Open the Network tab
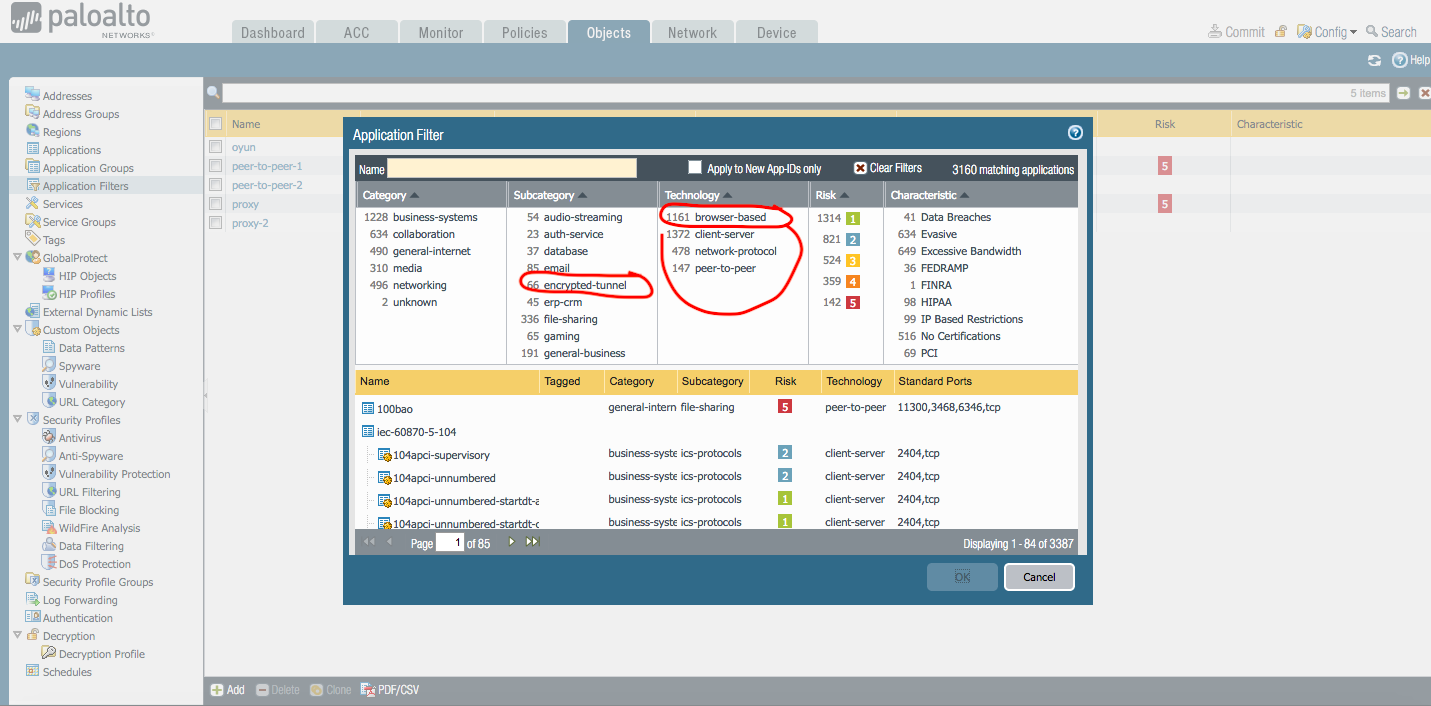Screen dimensions: 1431x706 click(692, 33)
